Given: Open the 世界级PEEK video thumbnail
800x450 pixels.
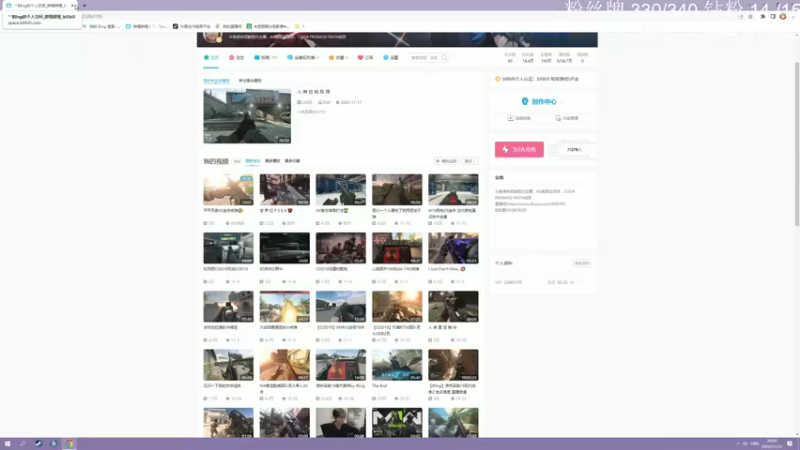Looking at the screenshot, I should [284, 189].
